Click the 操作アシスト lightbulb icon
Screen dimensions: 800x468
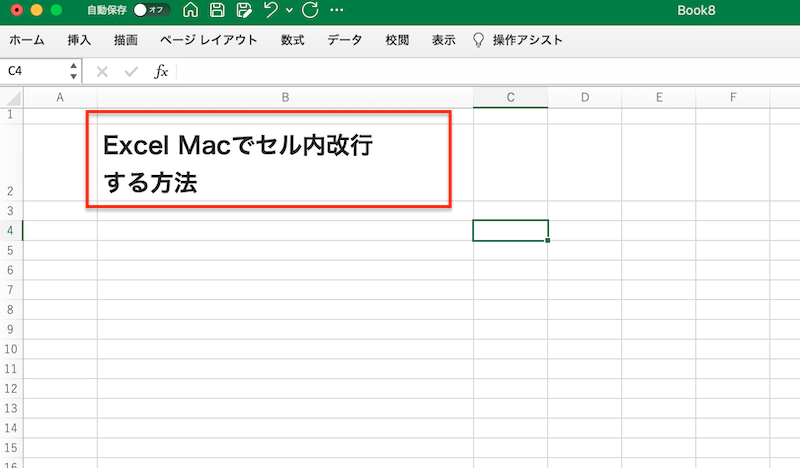pos(478,40)
